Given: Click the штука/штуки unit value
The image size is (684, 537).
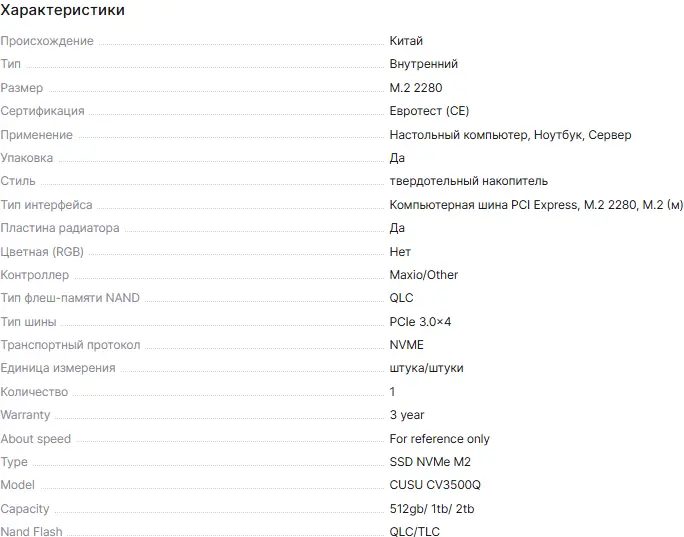Looking at the screenshot, I should click(426, 368).
